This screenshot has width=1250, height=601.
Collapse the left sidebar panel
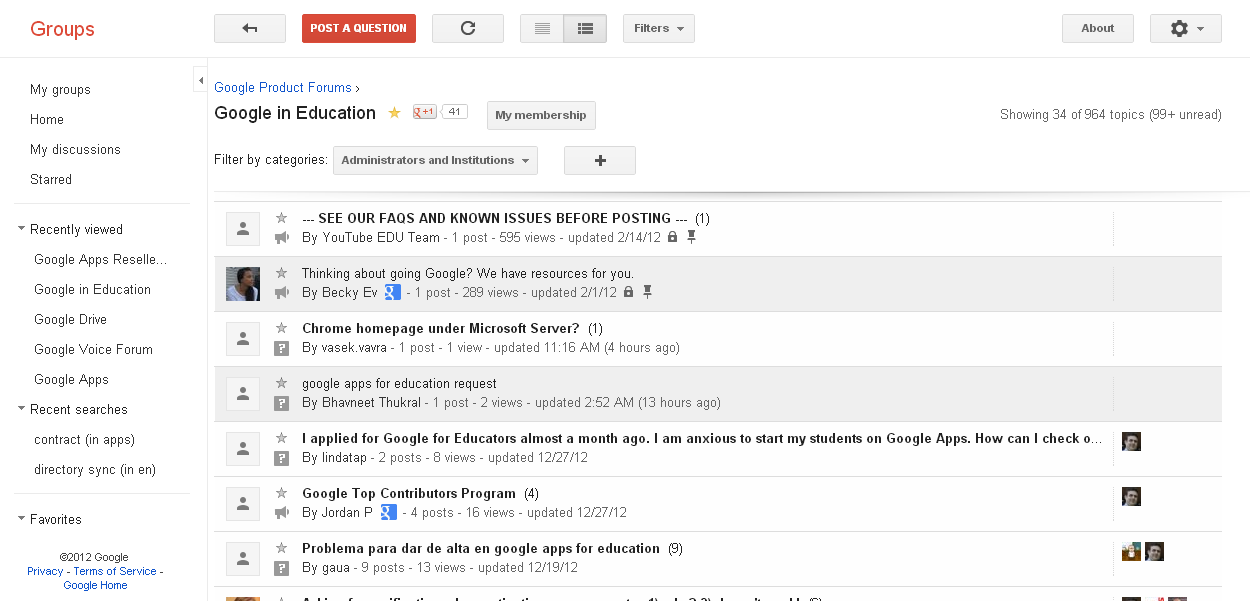click(201, 79)
